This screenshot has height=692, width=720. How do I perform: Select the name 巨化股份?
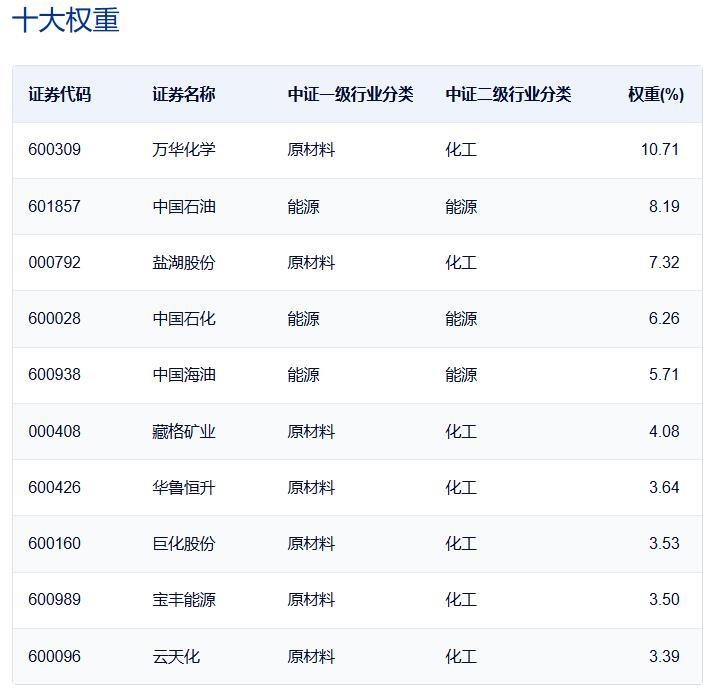tap(184, 543)
